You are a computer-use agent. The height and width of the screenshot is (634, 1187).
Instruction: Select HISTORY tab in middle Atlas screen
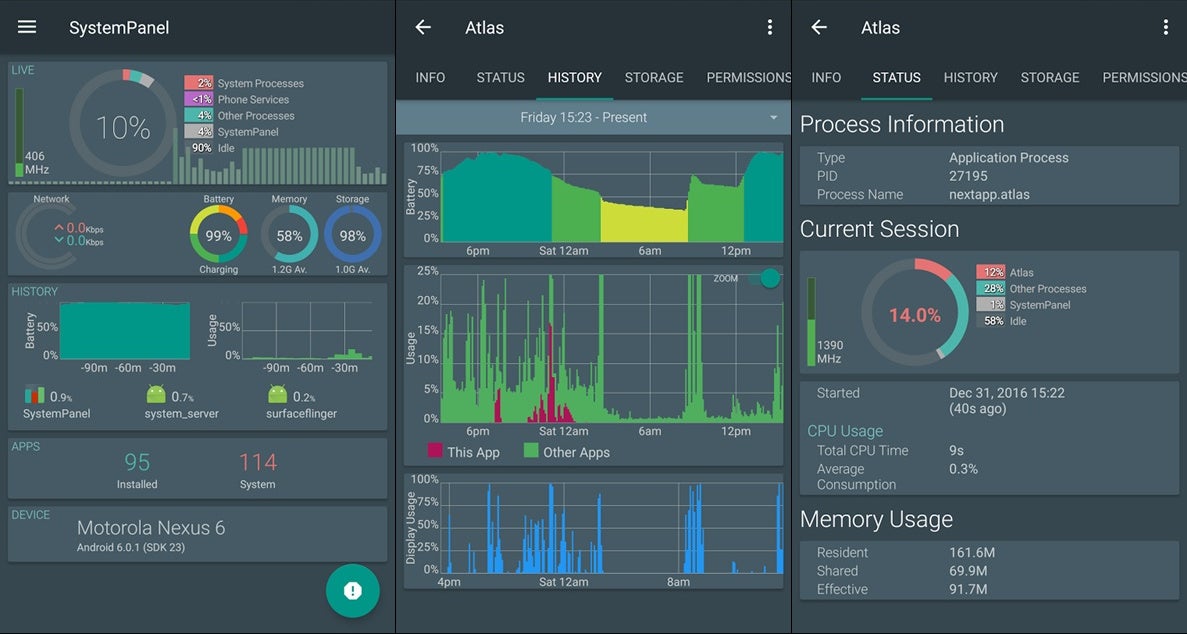(x=575, y=77)
